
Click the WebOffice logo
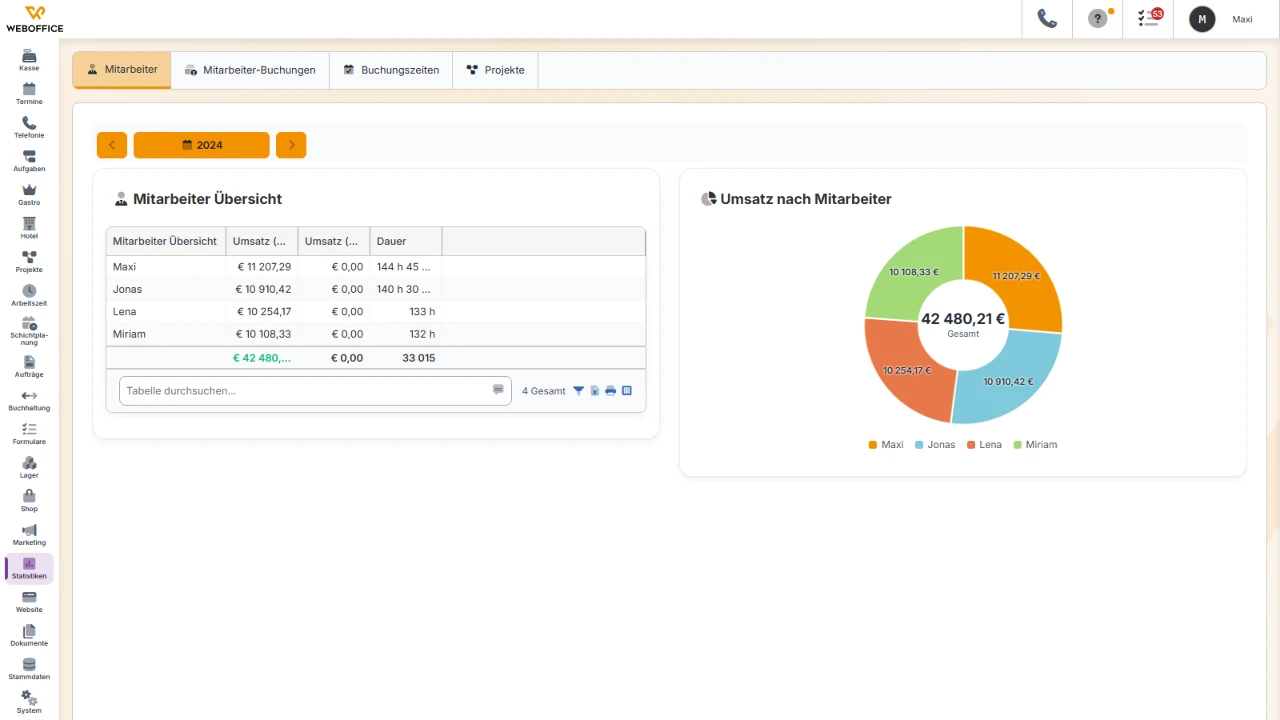coord(34,19)
